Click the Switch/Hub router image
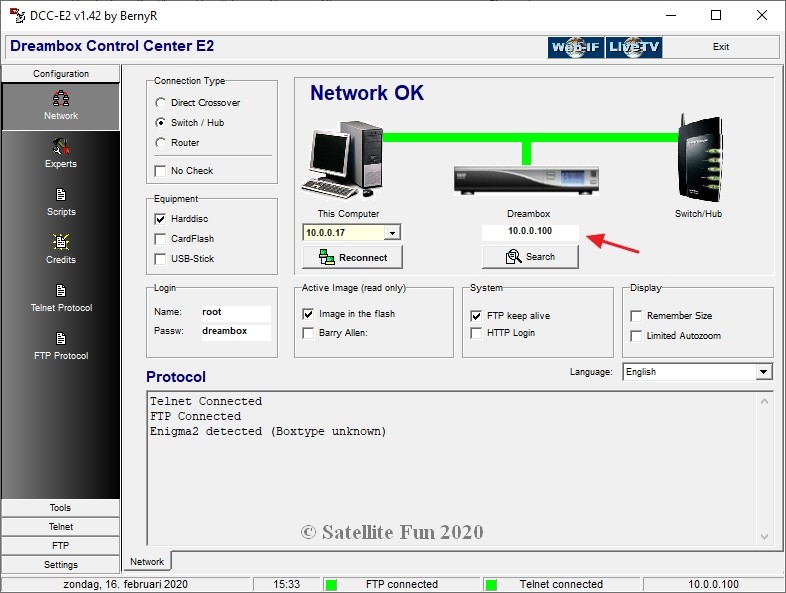The image size is (786, 593). coord(700,158)
